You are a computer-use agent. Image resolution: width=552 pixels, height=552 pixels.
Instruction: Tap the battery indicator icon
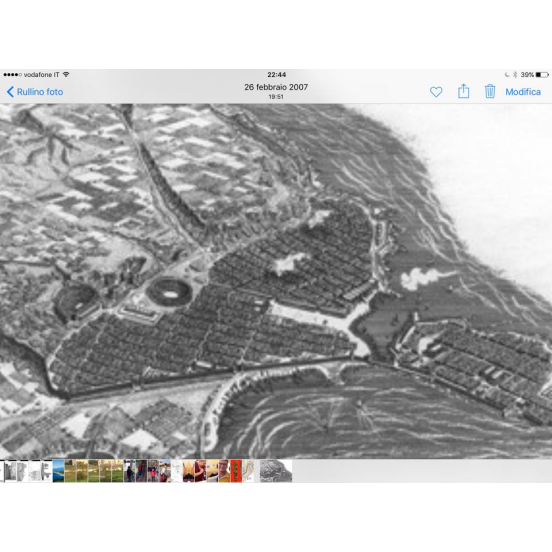click(x=542, y=75)
